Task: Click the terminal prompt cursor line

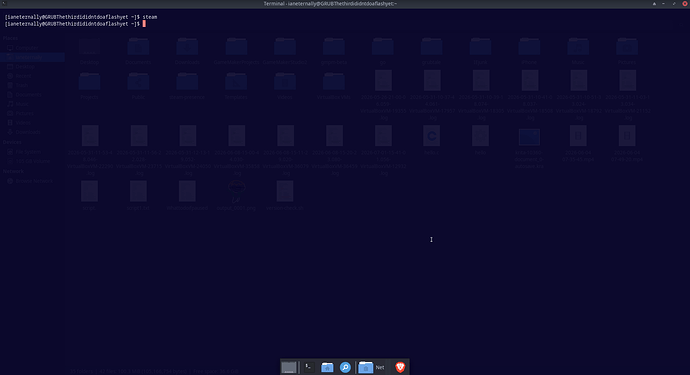Action: pos(75,24)
